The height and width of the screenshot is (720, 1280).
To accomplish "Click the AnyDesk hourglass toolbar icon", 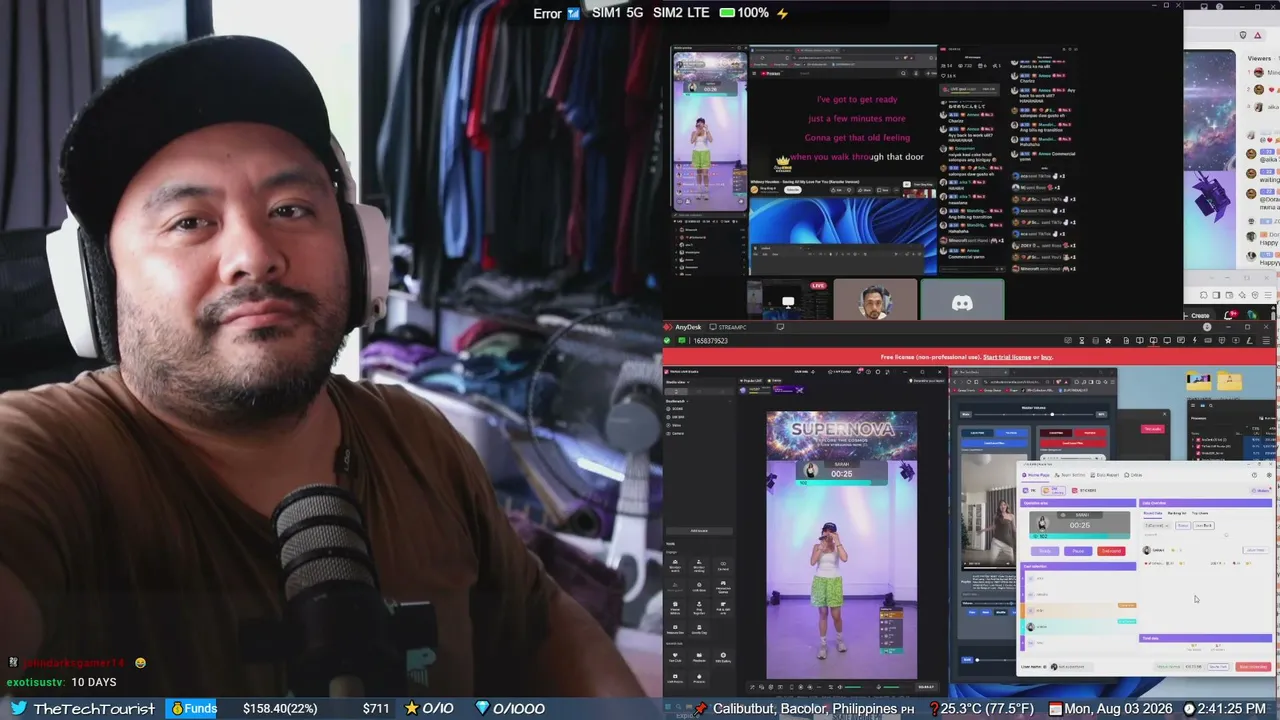I will (x=1081, y=341).
